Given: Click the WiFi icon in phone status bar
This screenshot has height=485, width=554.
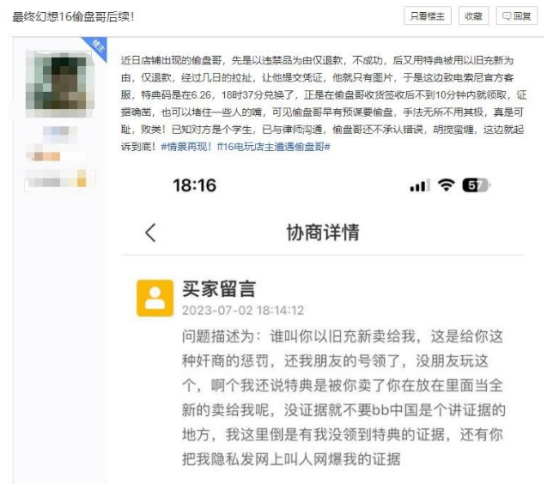Looking at the screenshot, I should pos(446,185).
